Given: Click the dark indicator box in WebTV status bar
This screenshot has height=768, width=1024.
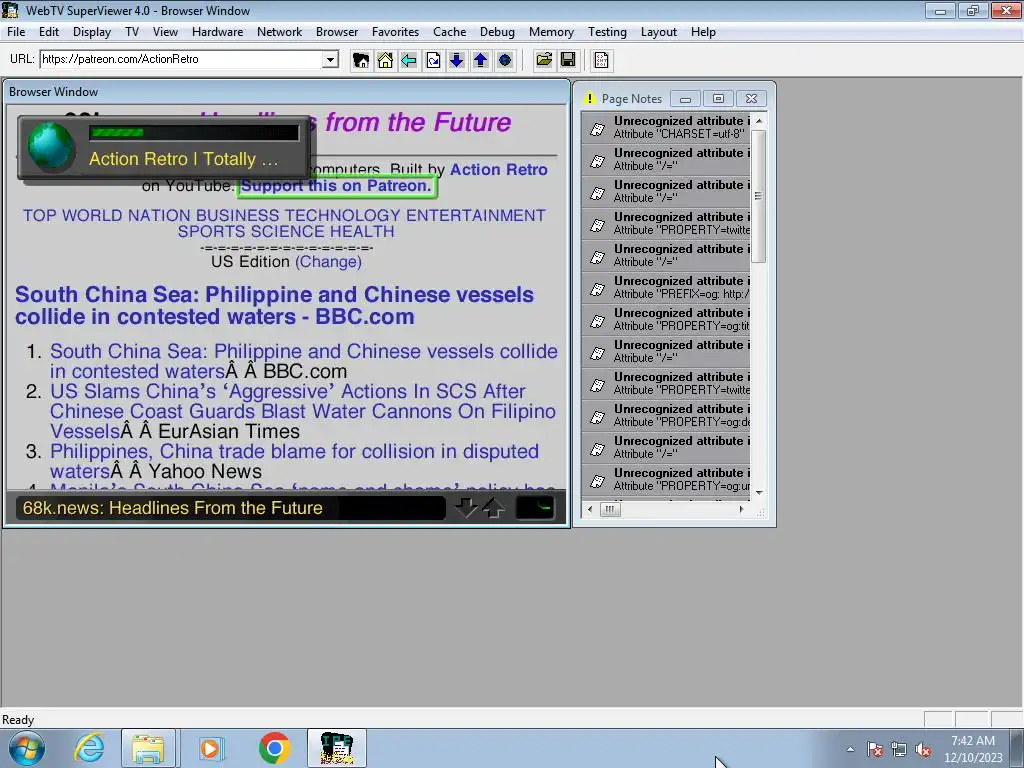Looking at the screenshot, I should [x=535, y=507].
